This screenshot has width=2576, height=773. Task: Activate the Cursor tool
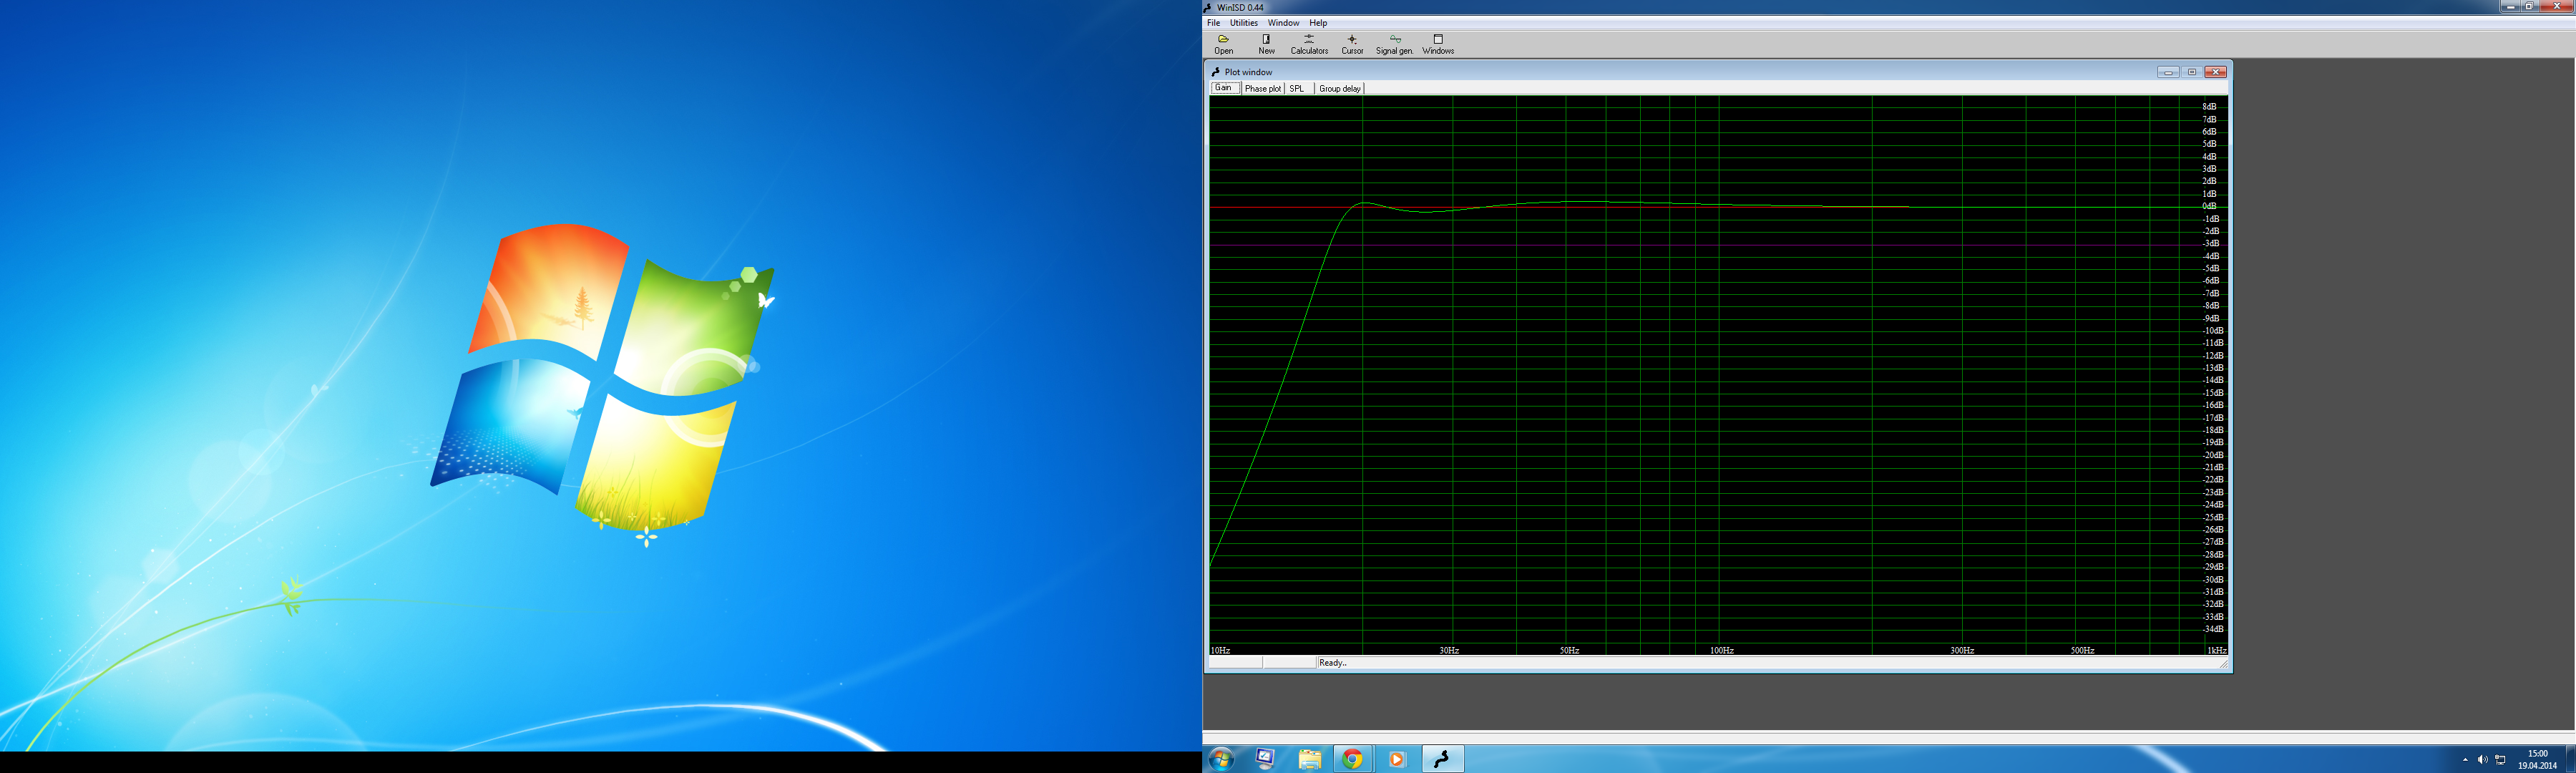point(1352,44)
